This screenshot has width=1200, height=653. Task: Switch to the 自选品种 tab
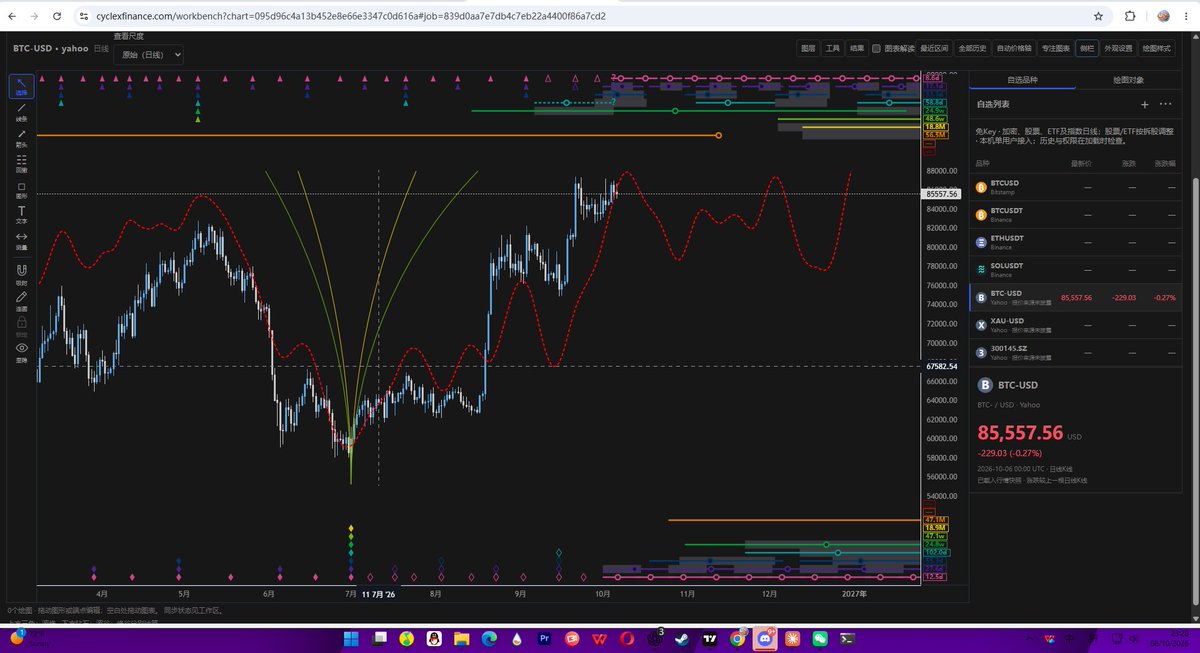[1022, 79]
